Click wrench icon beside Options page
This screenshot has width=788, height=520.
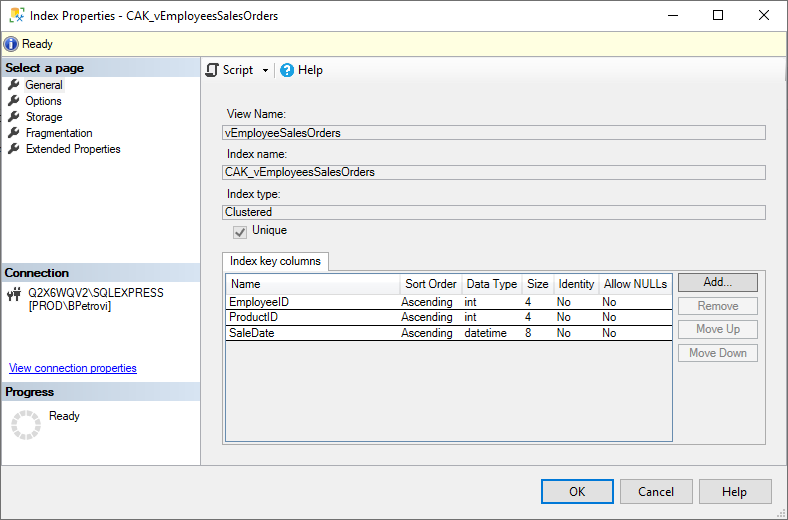[14, 100]
